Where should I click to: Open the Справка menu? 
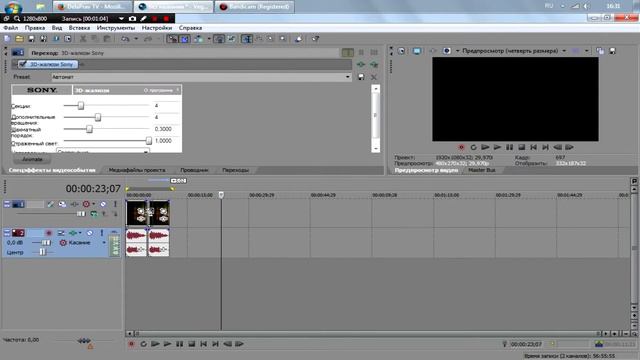point(190,28)
